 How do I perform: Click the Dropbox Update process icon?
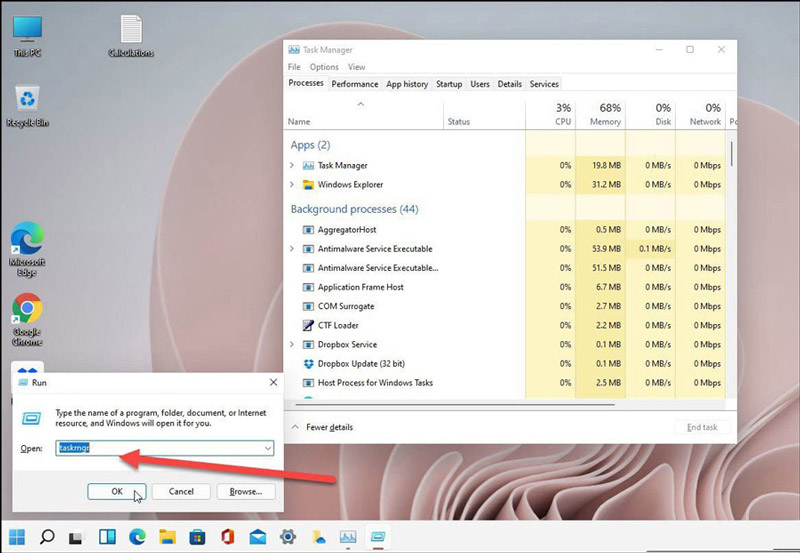(x=308, y=364)
